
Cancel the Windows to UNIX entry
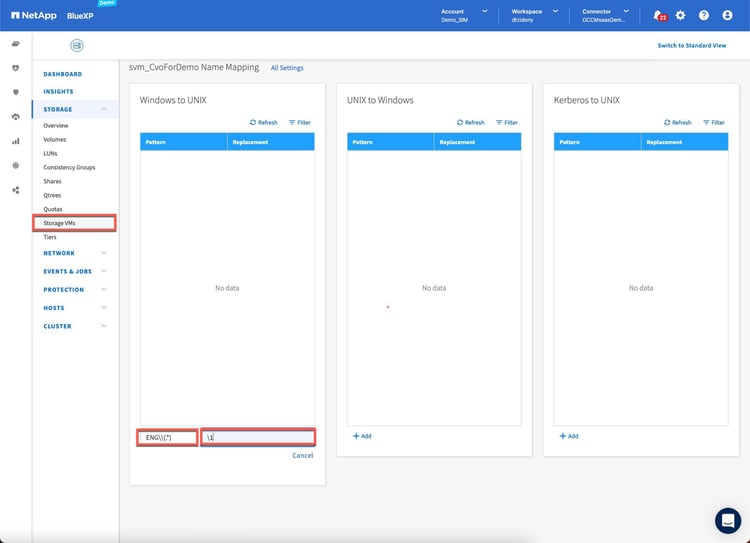302,455
